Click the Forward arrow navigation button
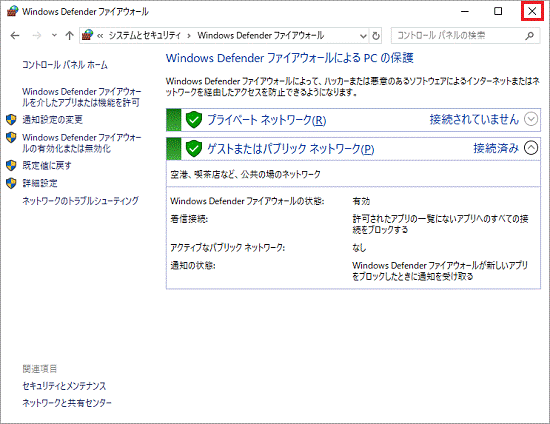This screenshot has width=550, height=424. pos(37,35)
